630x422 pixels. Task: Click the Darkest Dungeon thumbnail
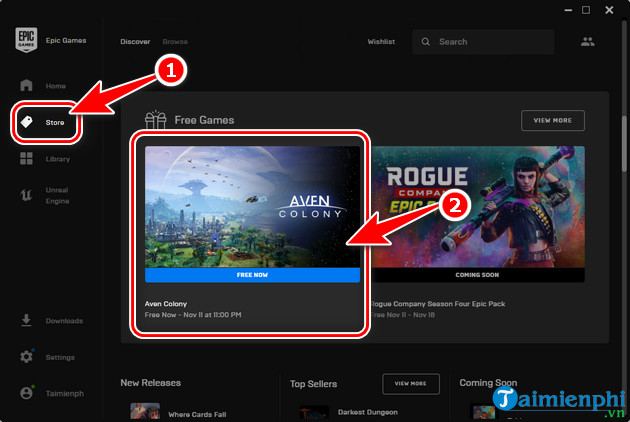coord(313,412)
